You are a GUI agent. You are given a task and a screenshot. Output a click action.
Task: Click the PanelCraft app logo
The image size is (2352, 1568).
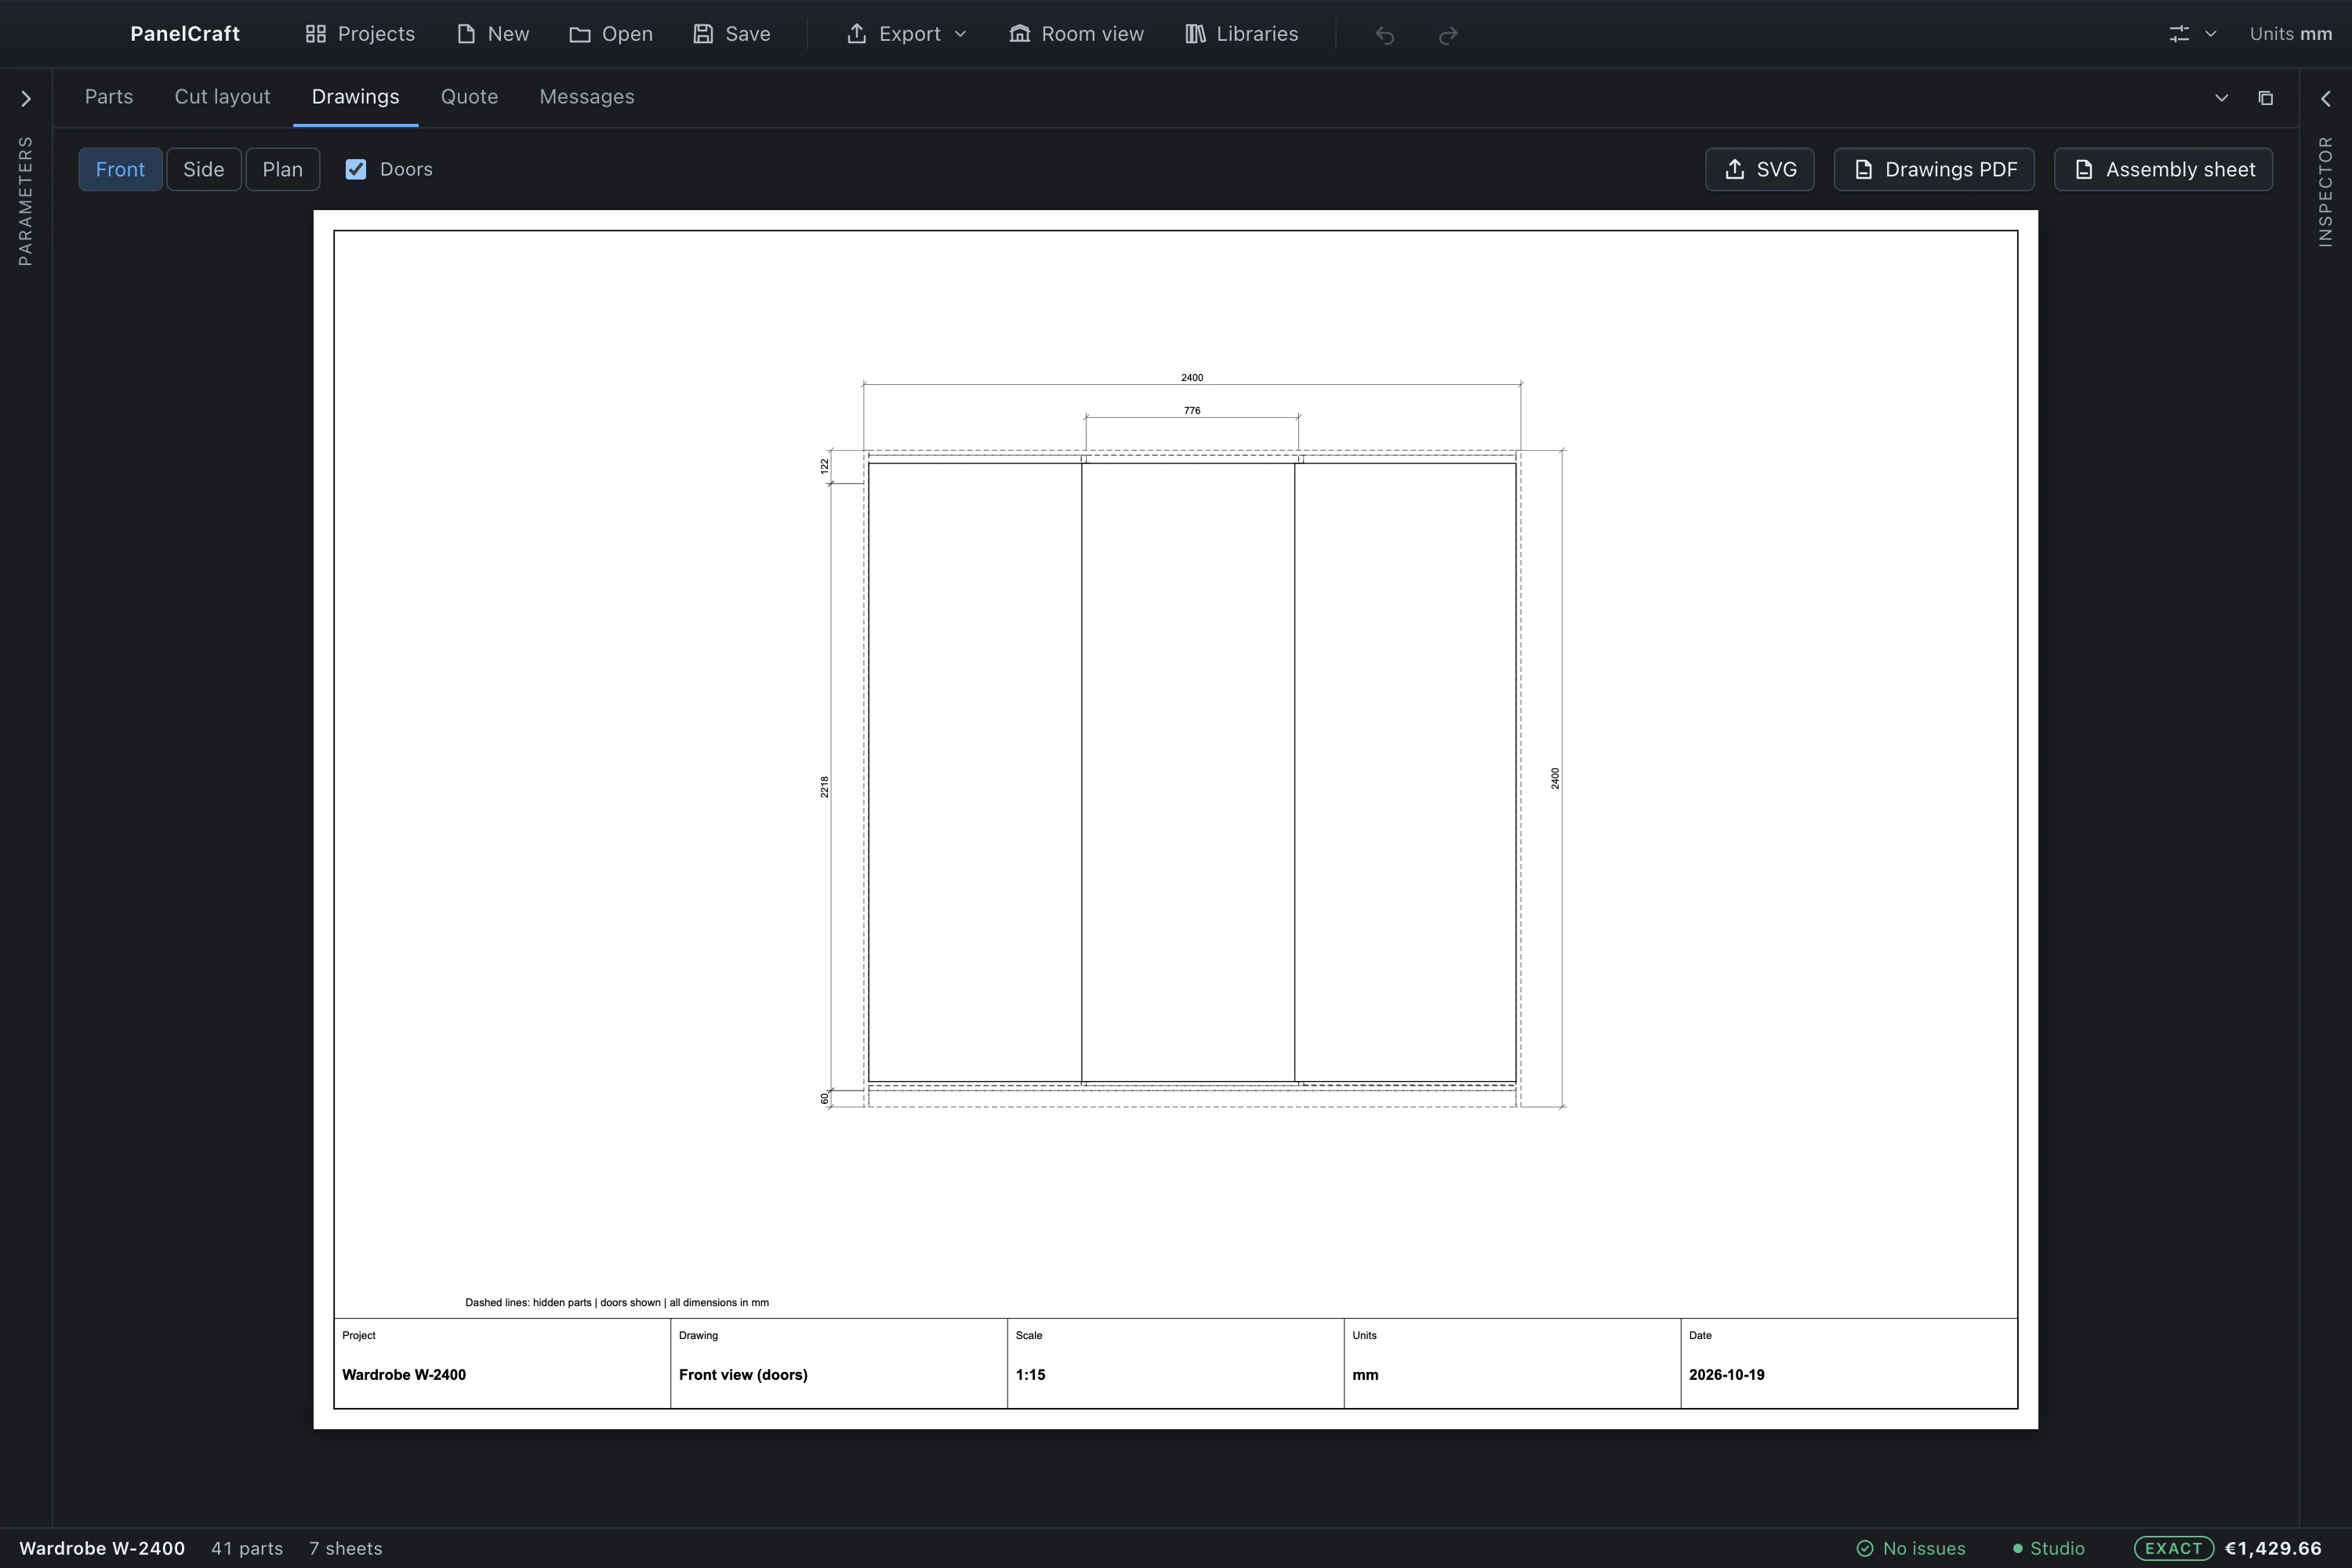point(185,34)
